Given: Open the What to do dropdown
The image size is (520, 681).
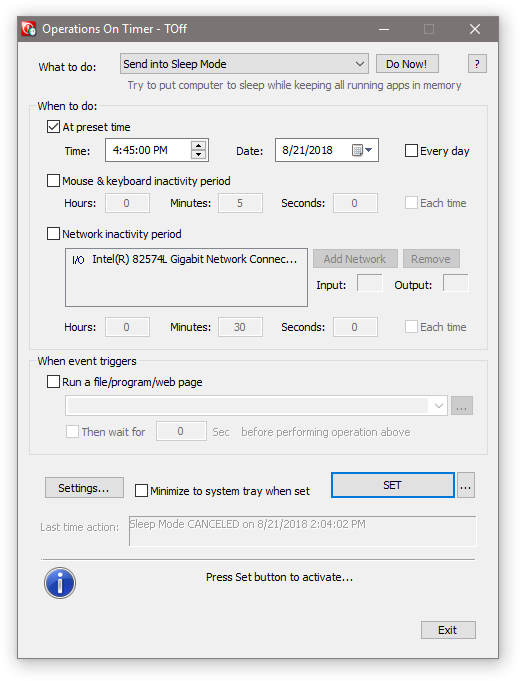Looking at the screenshot, I should pyautogui.click(x=244, y=64).
